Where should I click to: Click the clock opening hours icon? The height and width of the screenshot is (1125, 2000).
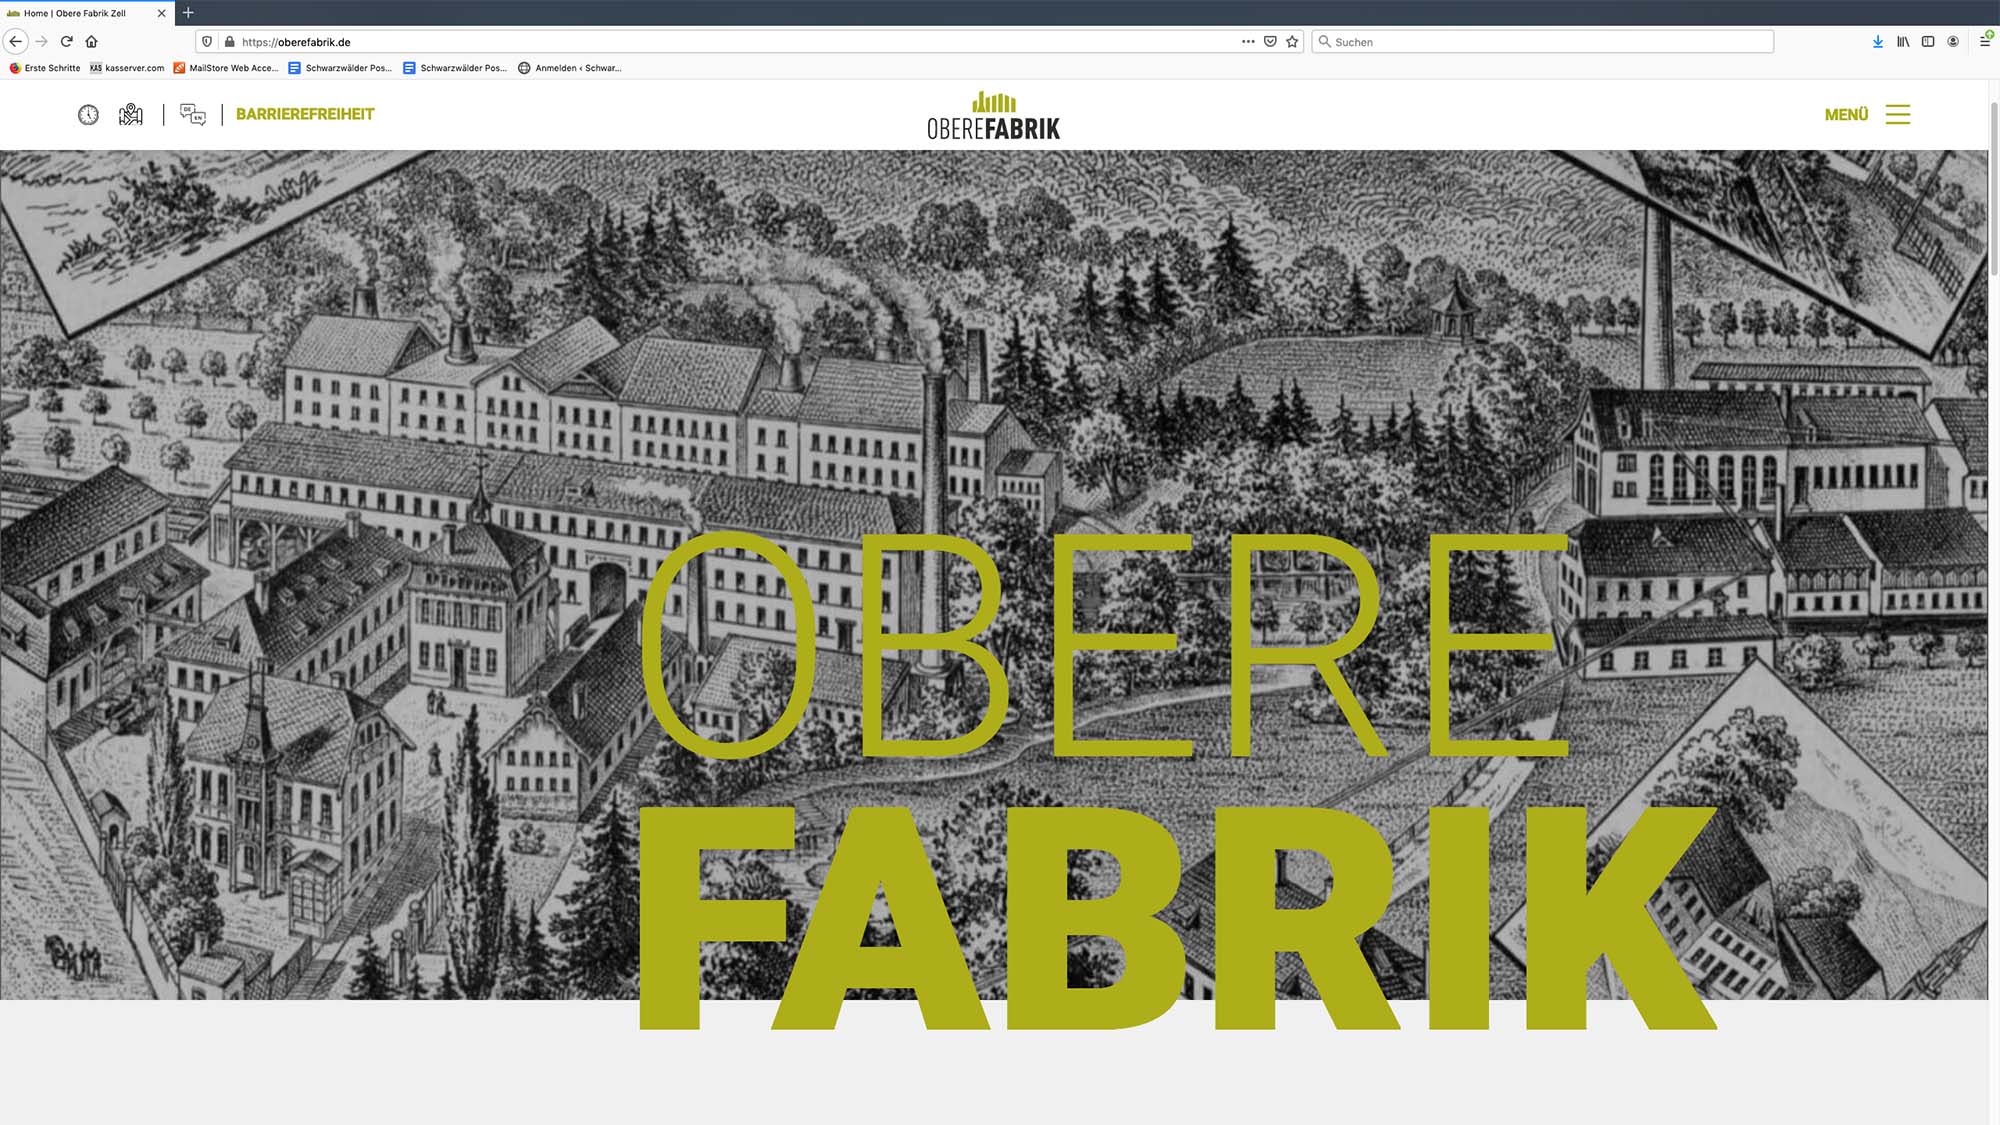point(88,115)
